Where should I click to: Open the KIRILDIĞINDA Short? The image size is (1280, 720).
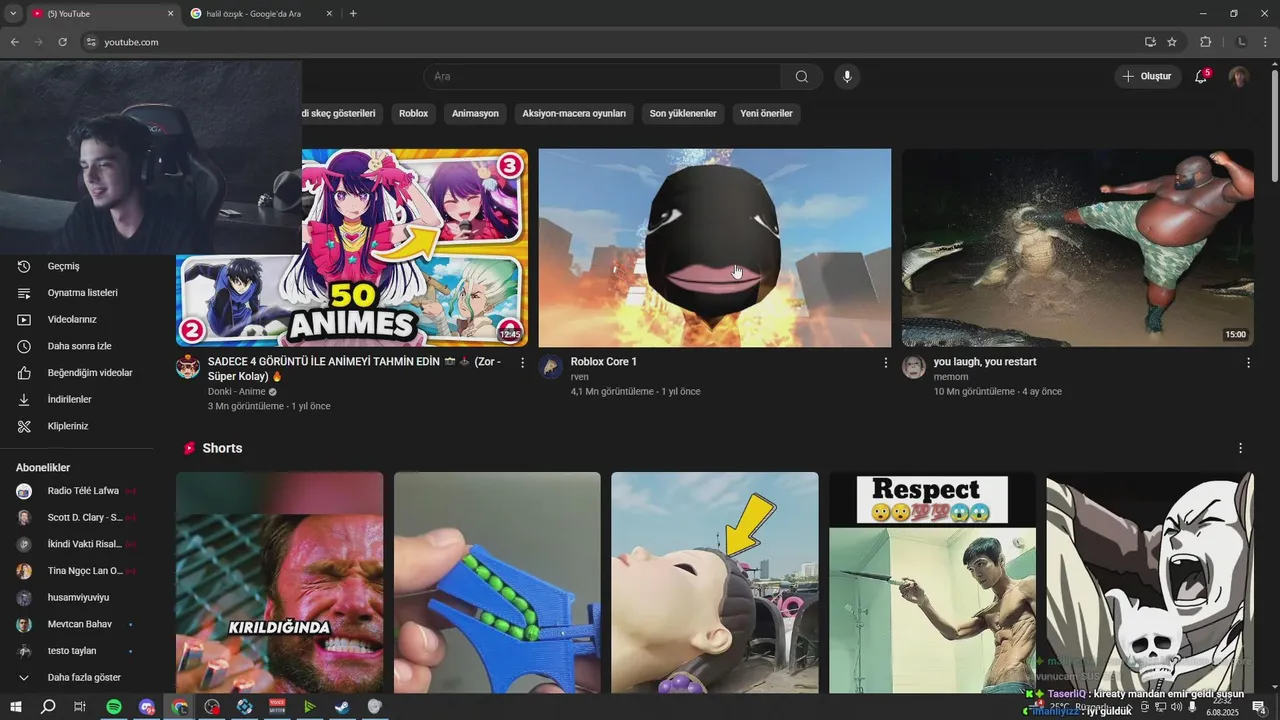280,583
